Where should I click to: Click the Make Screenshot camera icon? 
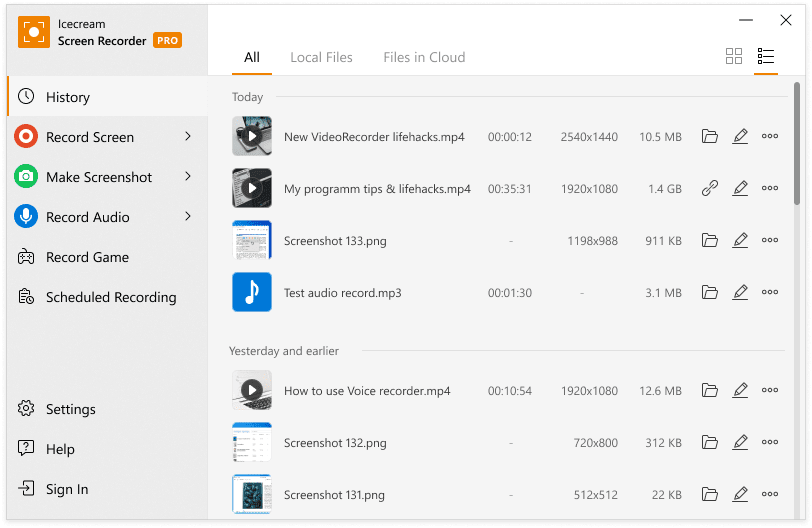[26, 177]
